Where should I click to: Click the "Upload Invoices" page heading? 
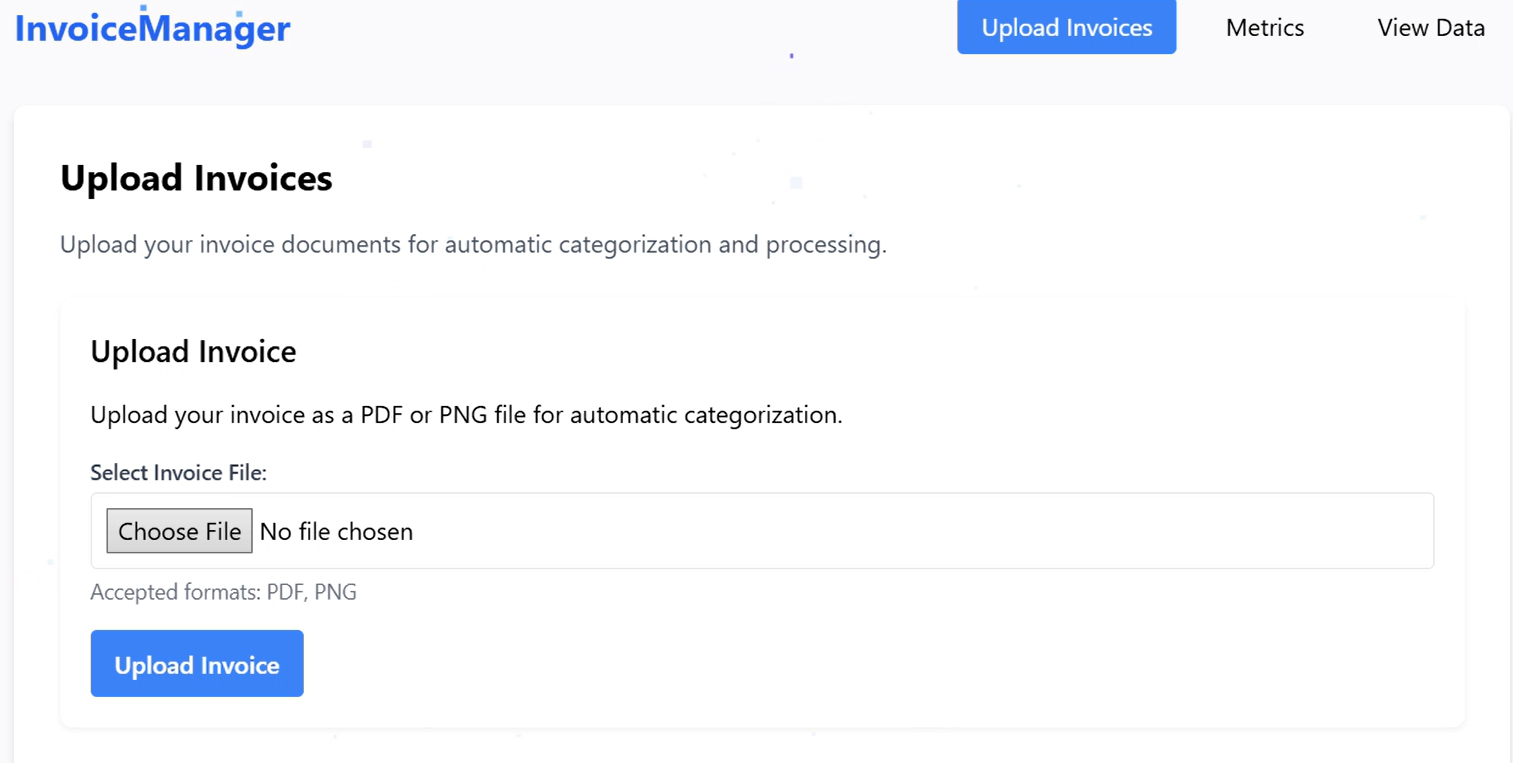(196, 179)
